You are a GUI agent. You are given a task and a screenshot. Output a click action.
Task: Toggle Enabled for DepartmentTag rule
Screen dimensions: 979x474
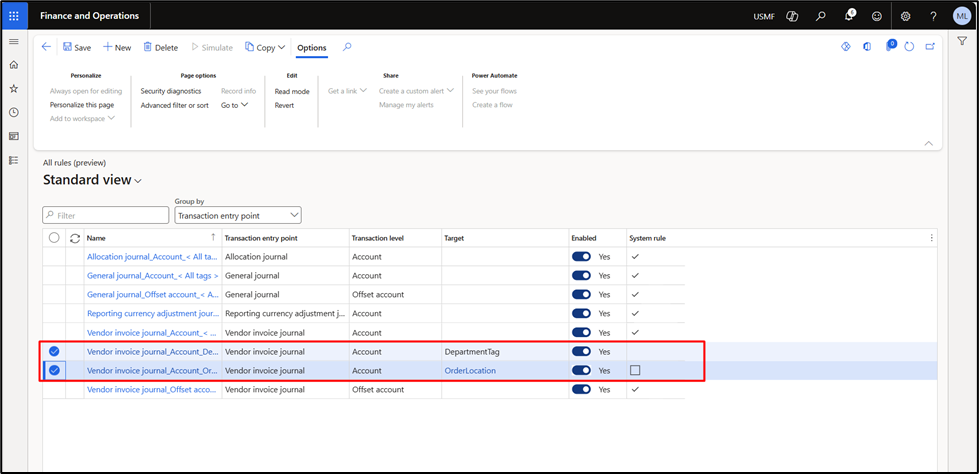(x=581, y=352)
